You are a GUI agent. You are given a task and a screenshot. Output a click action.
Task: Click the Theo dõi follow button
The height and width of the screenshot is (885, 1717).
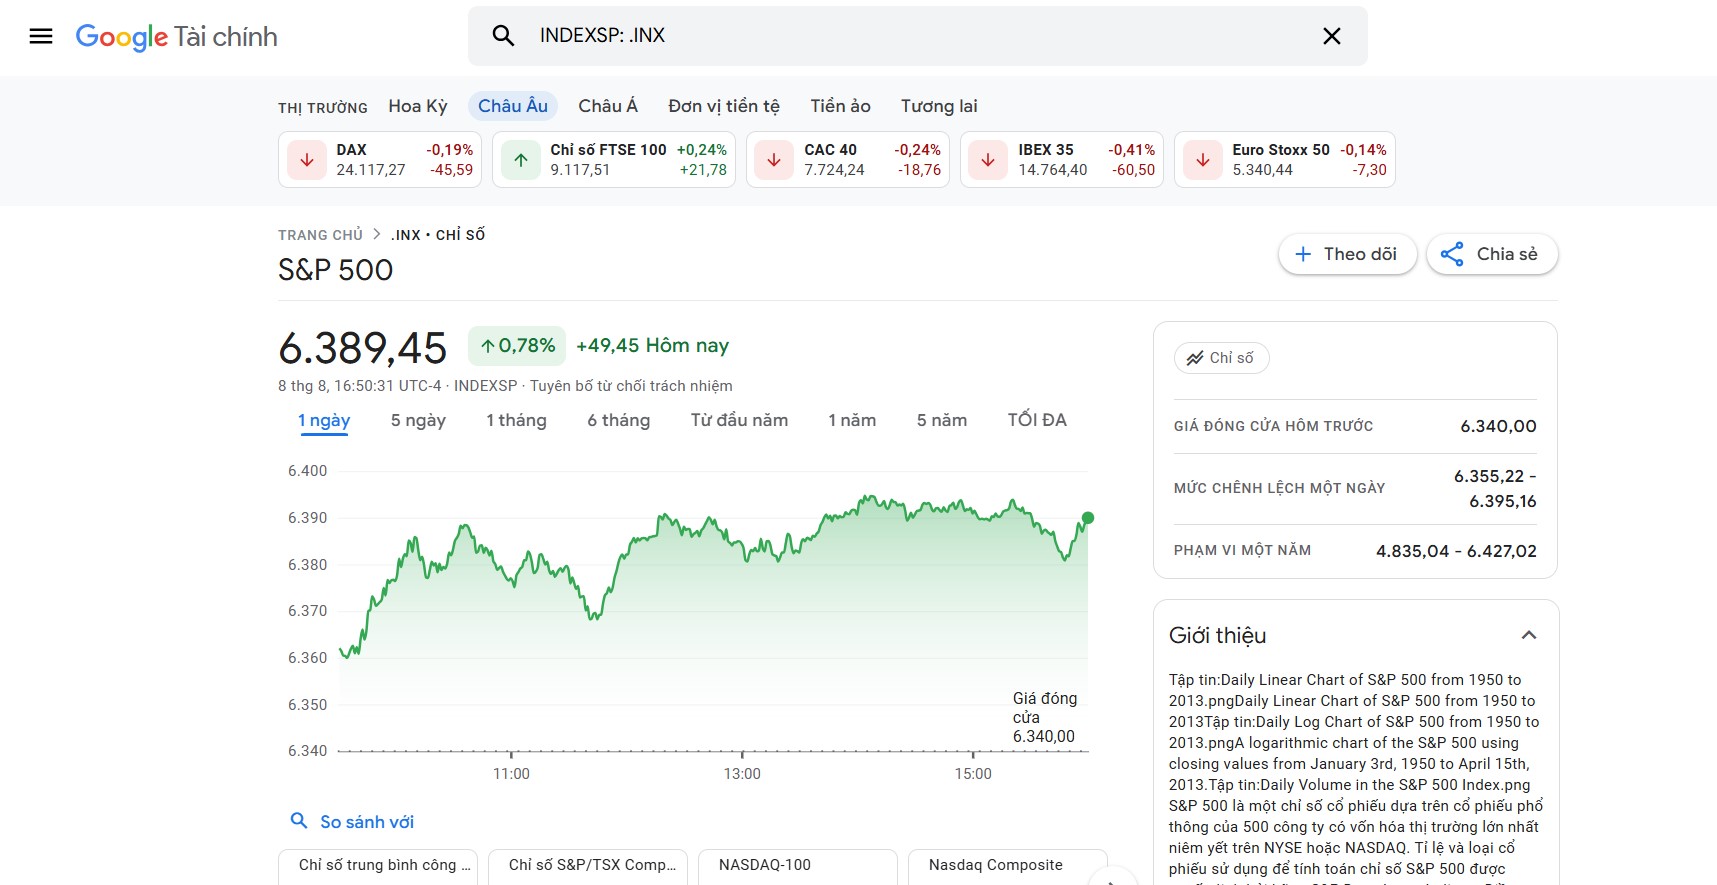point(1347,254)
